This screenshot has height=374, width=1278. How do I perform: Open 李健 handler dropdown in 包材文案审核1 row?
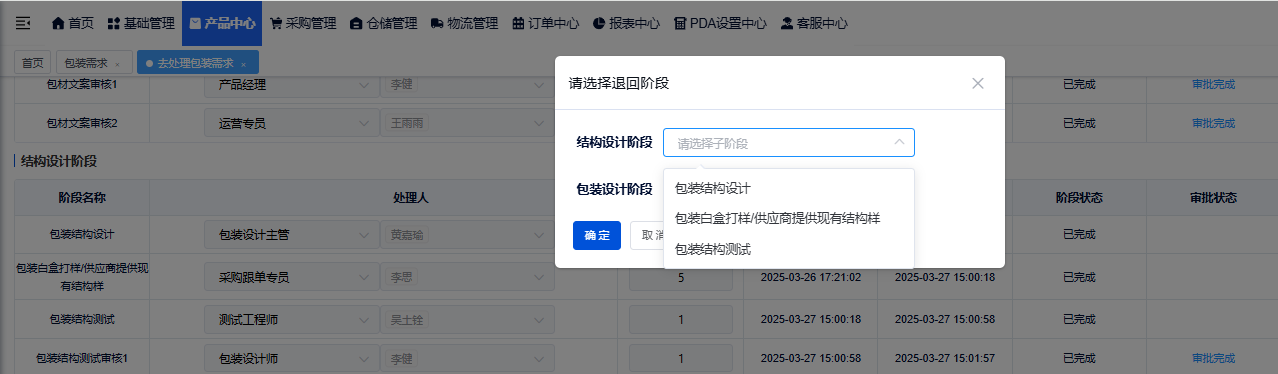[467, 85]
